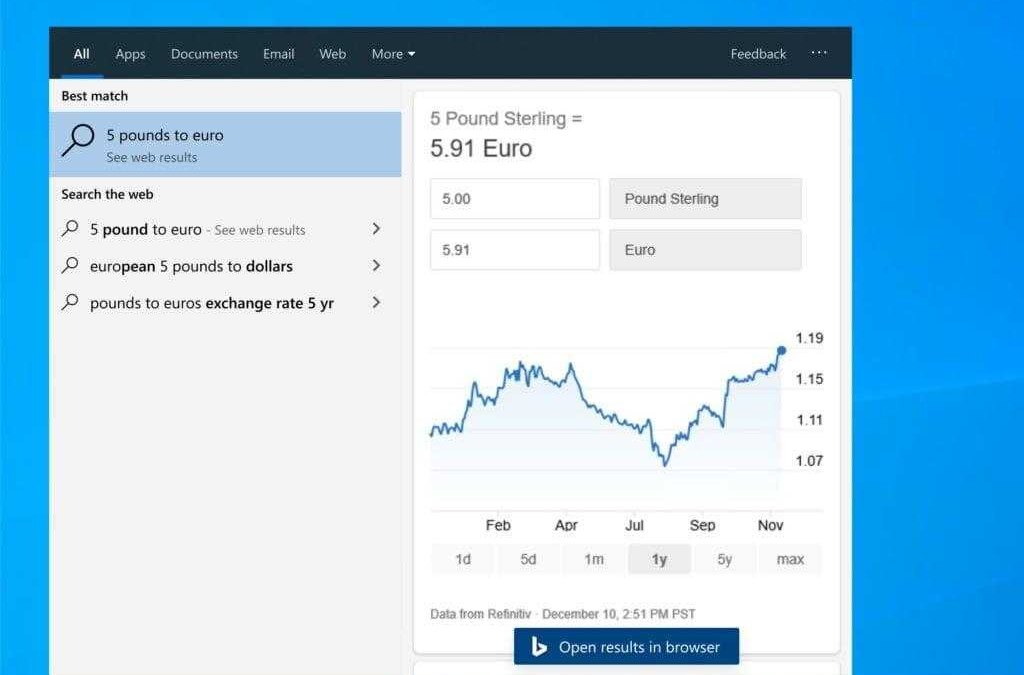Switch to the Documents tab
The image size is (1024, 675).
point(204,54)
